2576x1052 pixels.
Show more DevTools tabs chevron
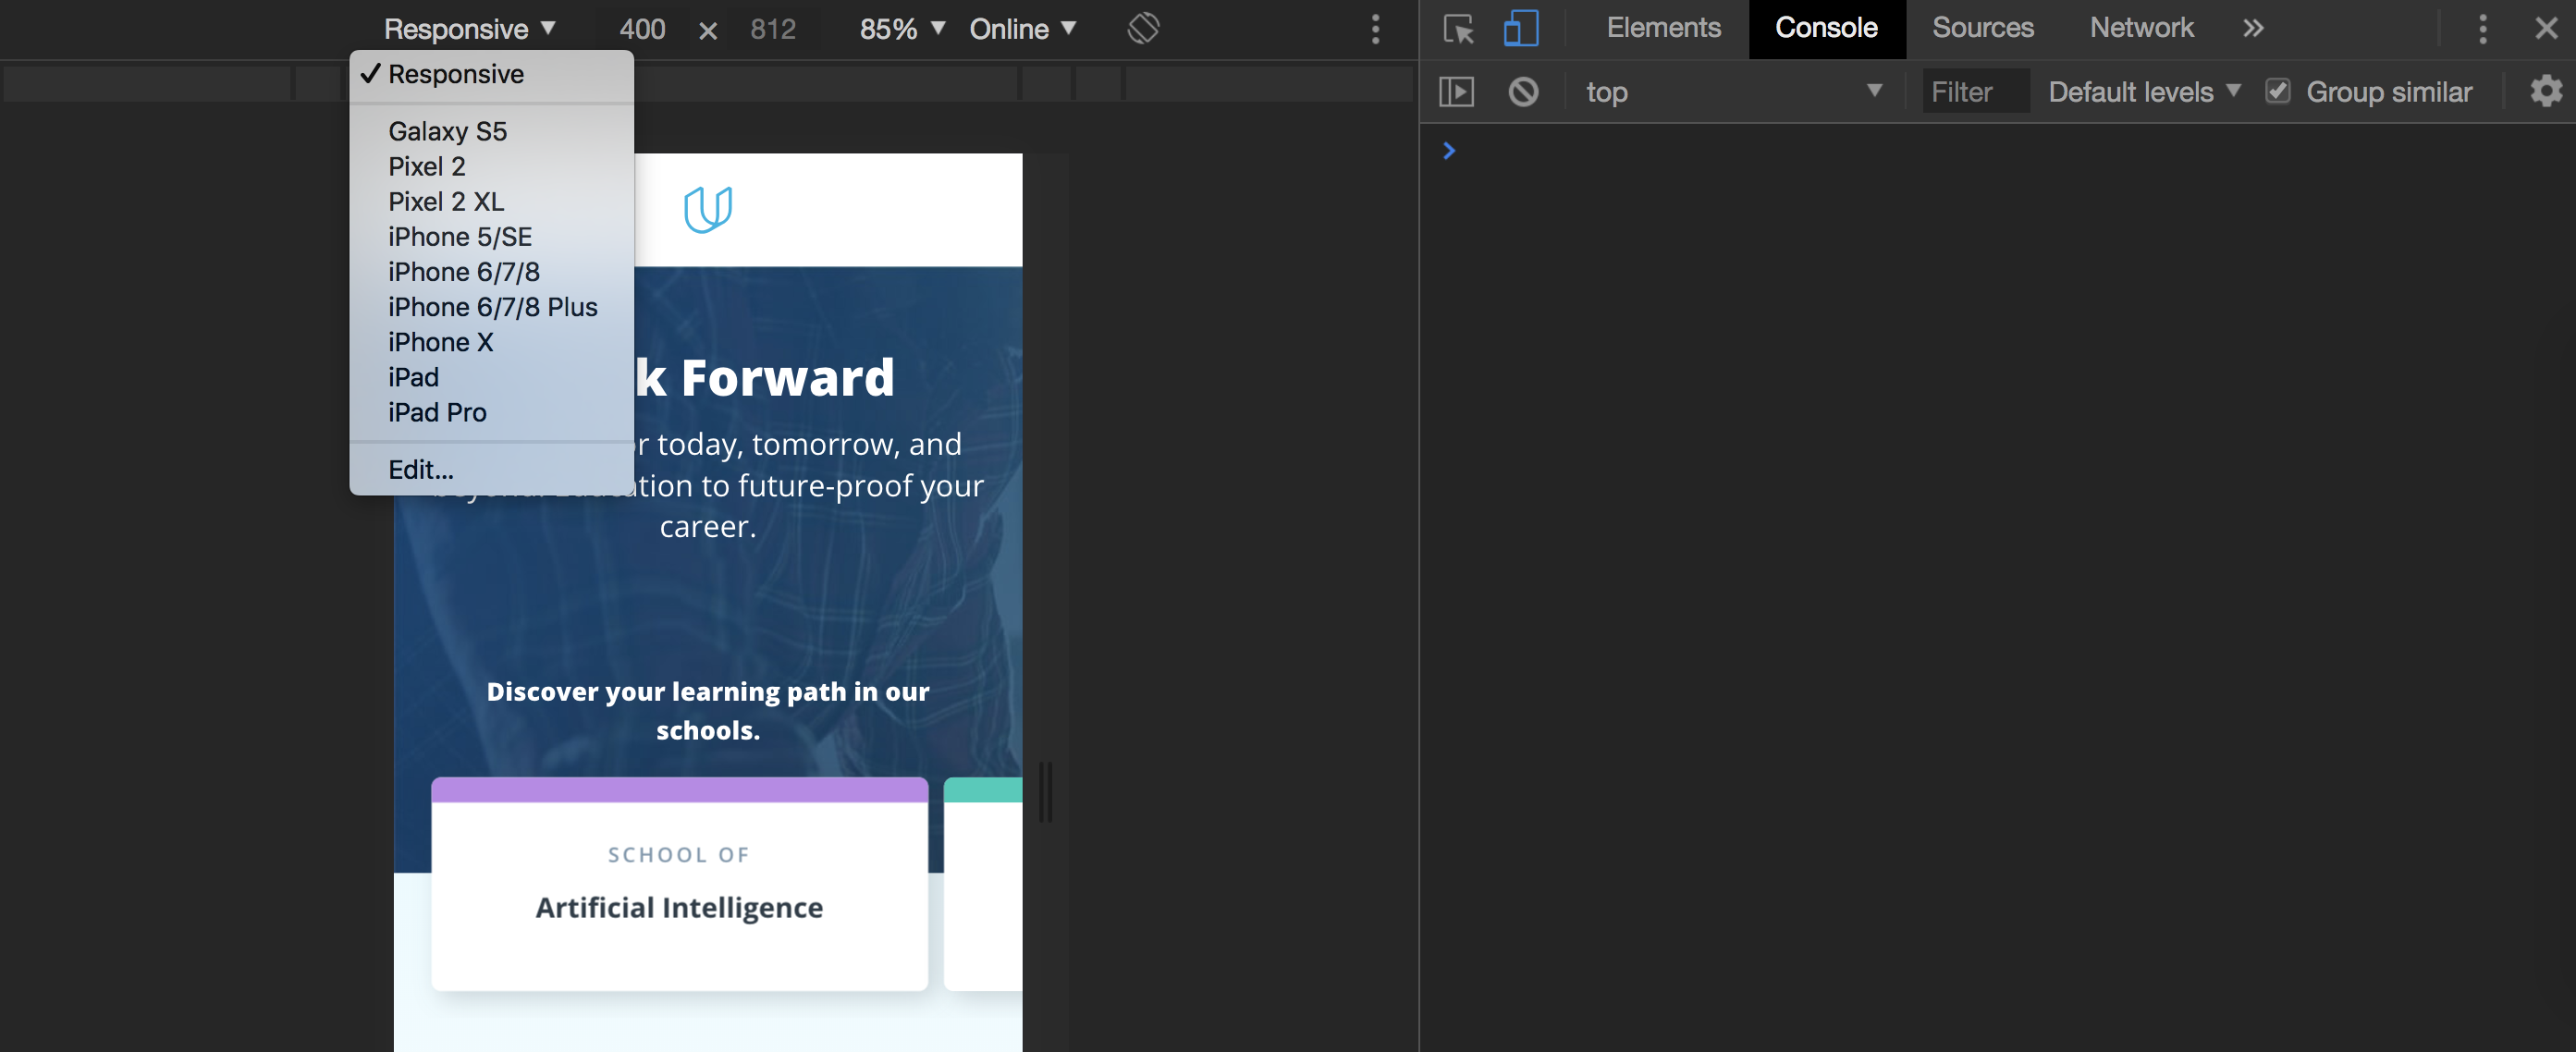click(2252, 28)
